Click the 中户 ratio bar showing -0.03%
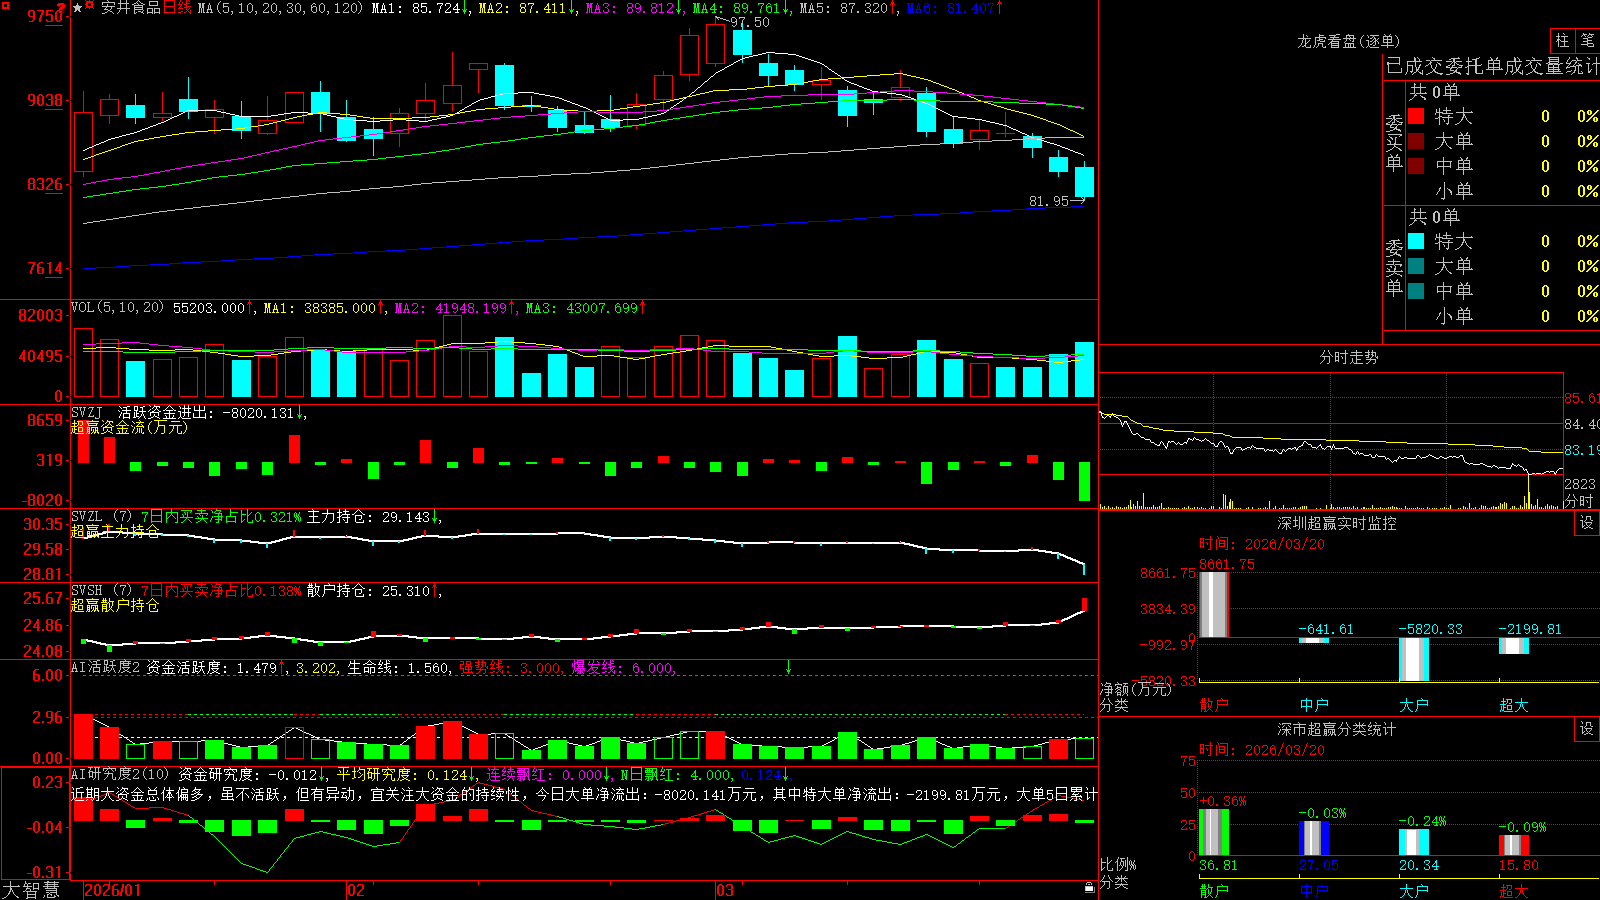This screenshot has width=1600, height=900. coord(1313,838)
